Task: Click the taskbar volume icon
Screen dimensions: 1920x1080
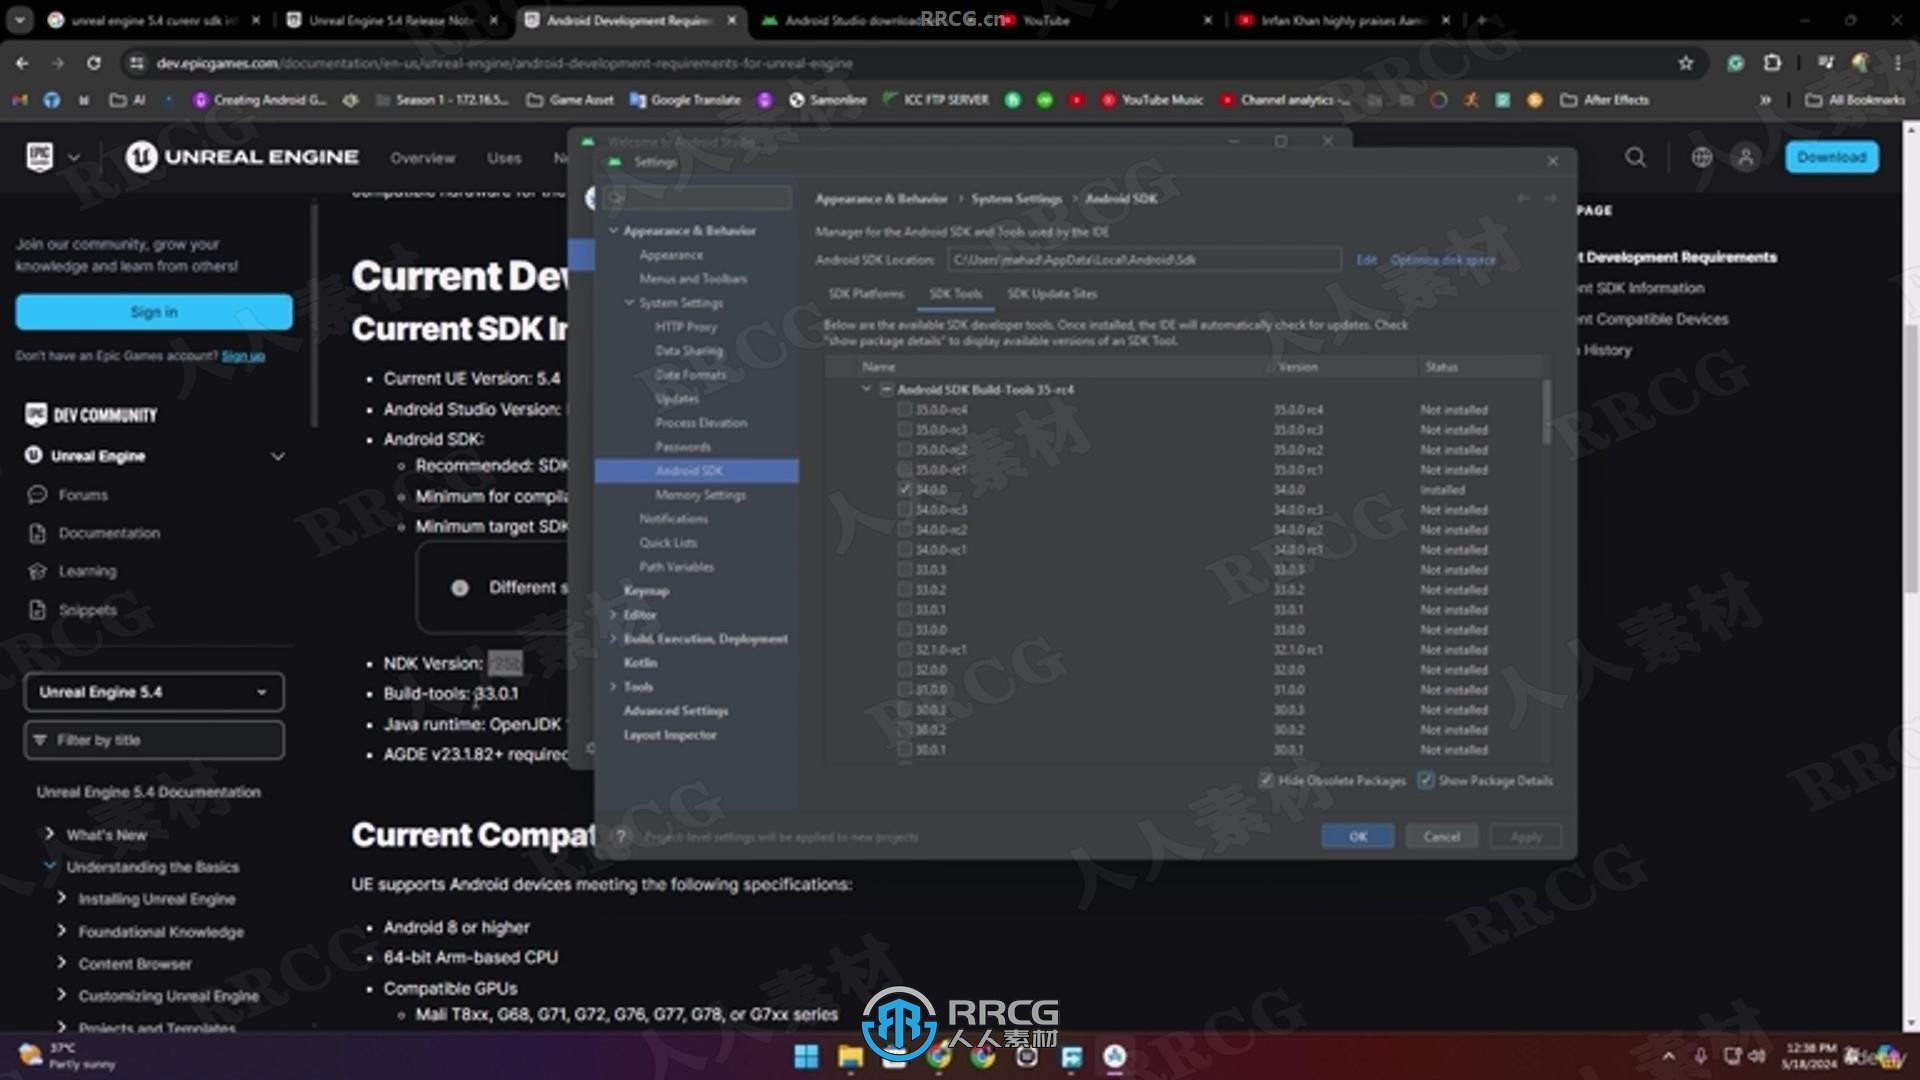Action: (1757, 1056)
